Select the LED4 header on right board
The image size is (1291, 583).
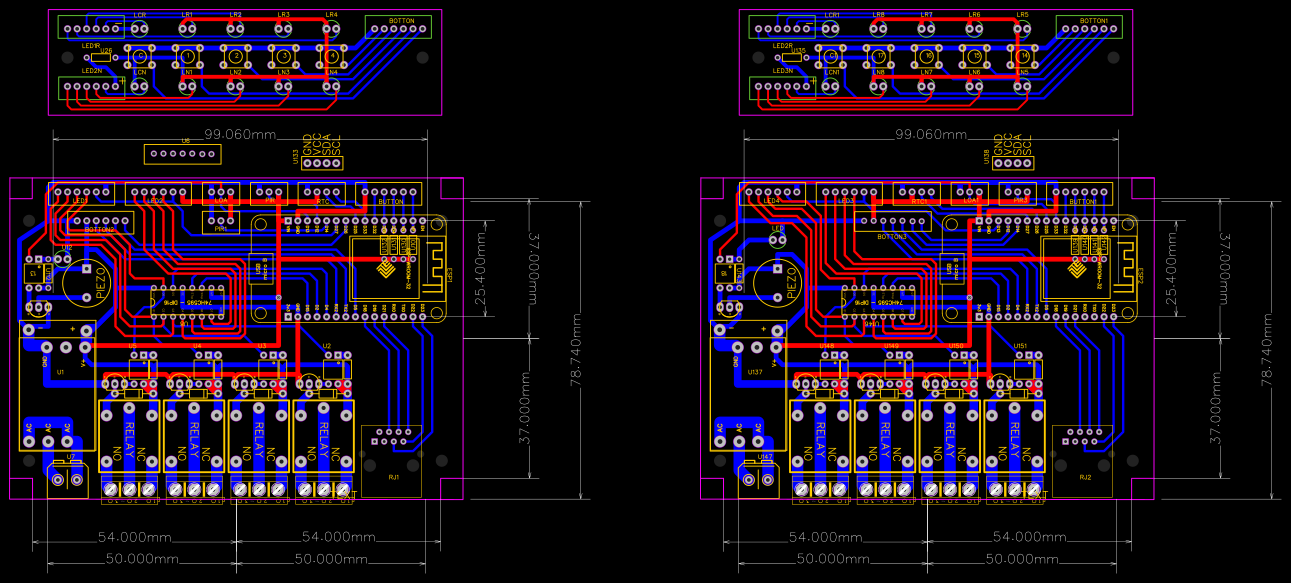pos(771,195)
